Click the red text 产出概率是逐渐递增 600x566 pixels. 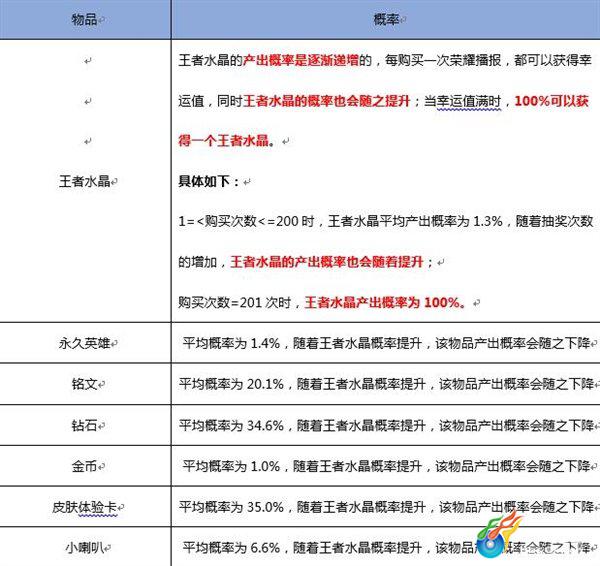(301, 60)
